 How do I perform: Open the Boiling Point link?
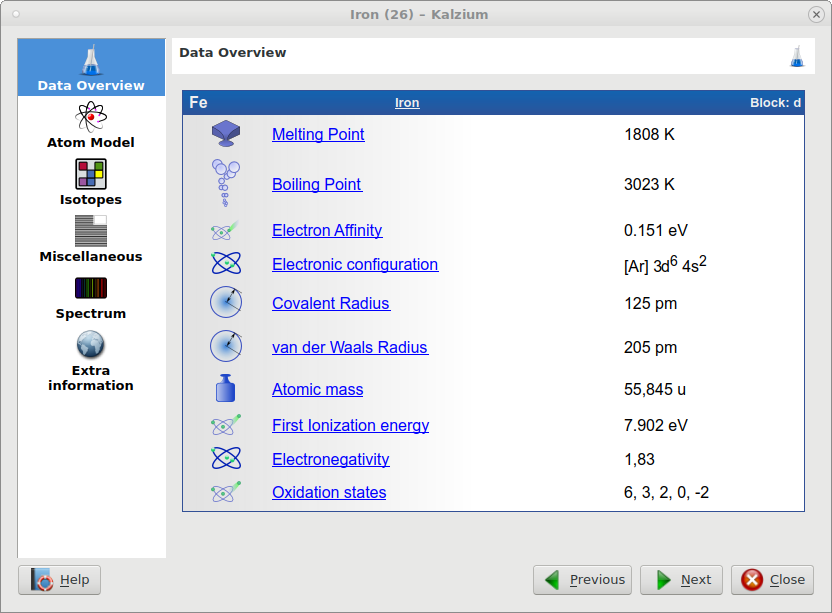tap(317, 184)
